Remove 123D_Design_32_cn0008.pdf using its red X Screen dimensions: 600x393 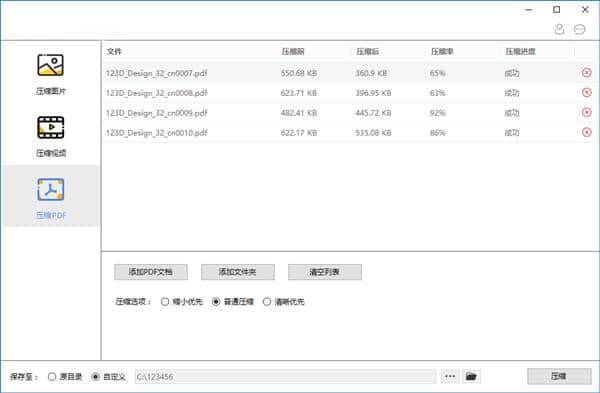[587, 93]
